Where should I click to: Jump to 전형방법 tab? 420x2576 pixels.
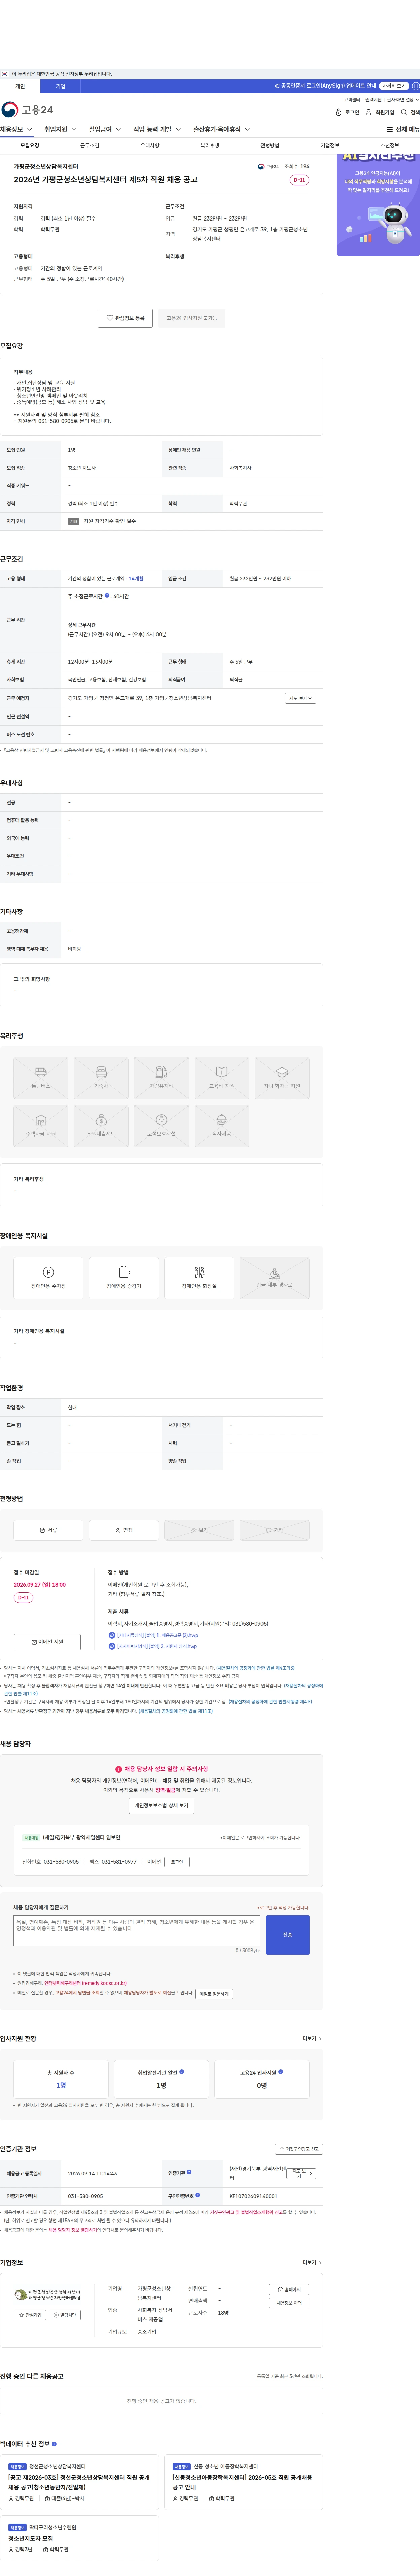(x=270, y=146)
